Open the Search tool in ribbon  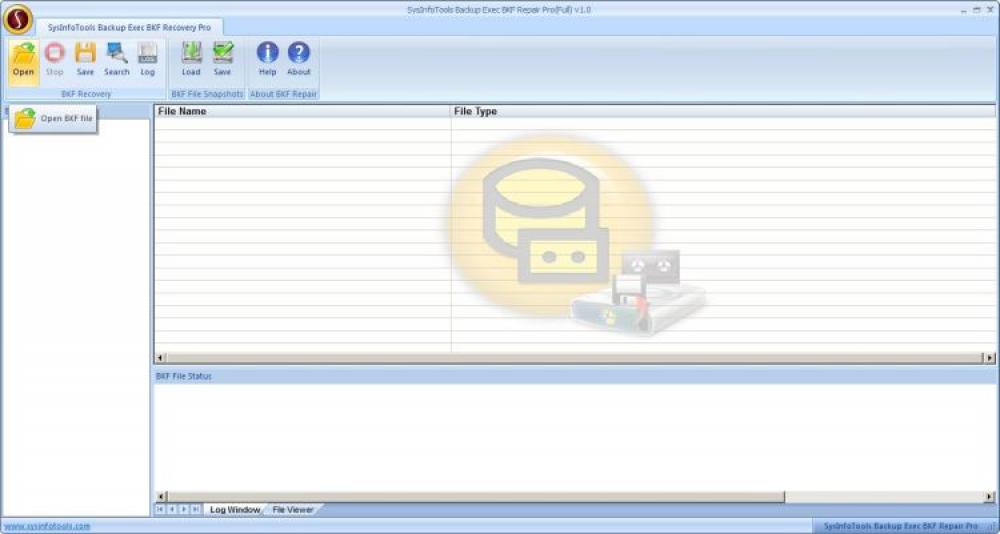click(x=117, y=61)
